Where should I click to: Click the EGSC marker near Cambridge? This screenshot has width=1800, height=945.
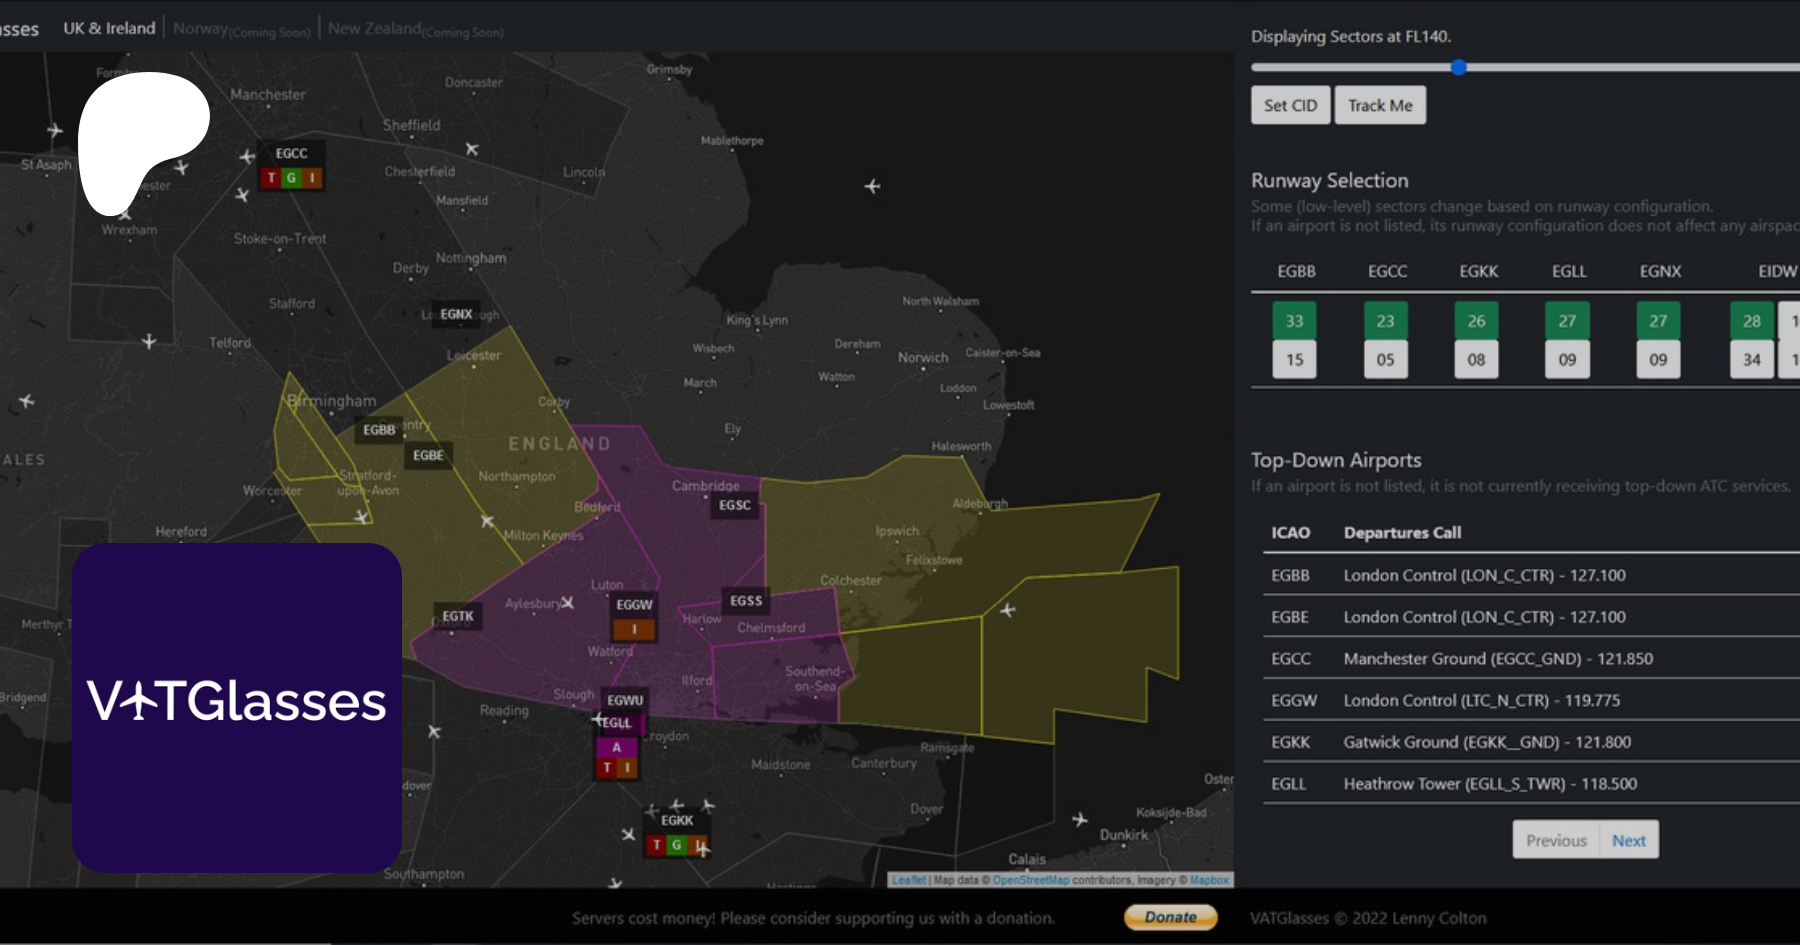735,505
